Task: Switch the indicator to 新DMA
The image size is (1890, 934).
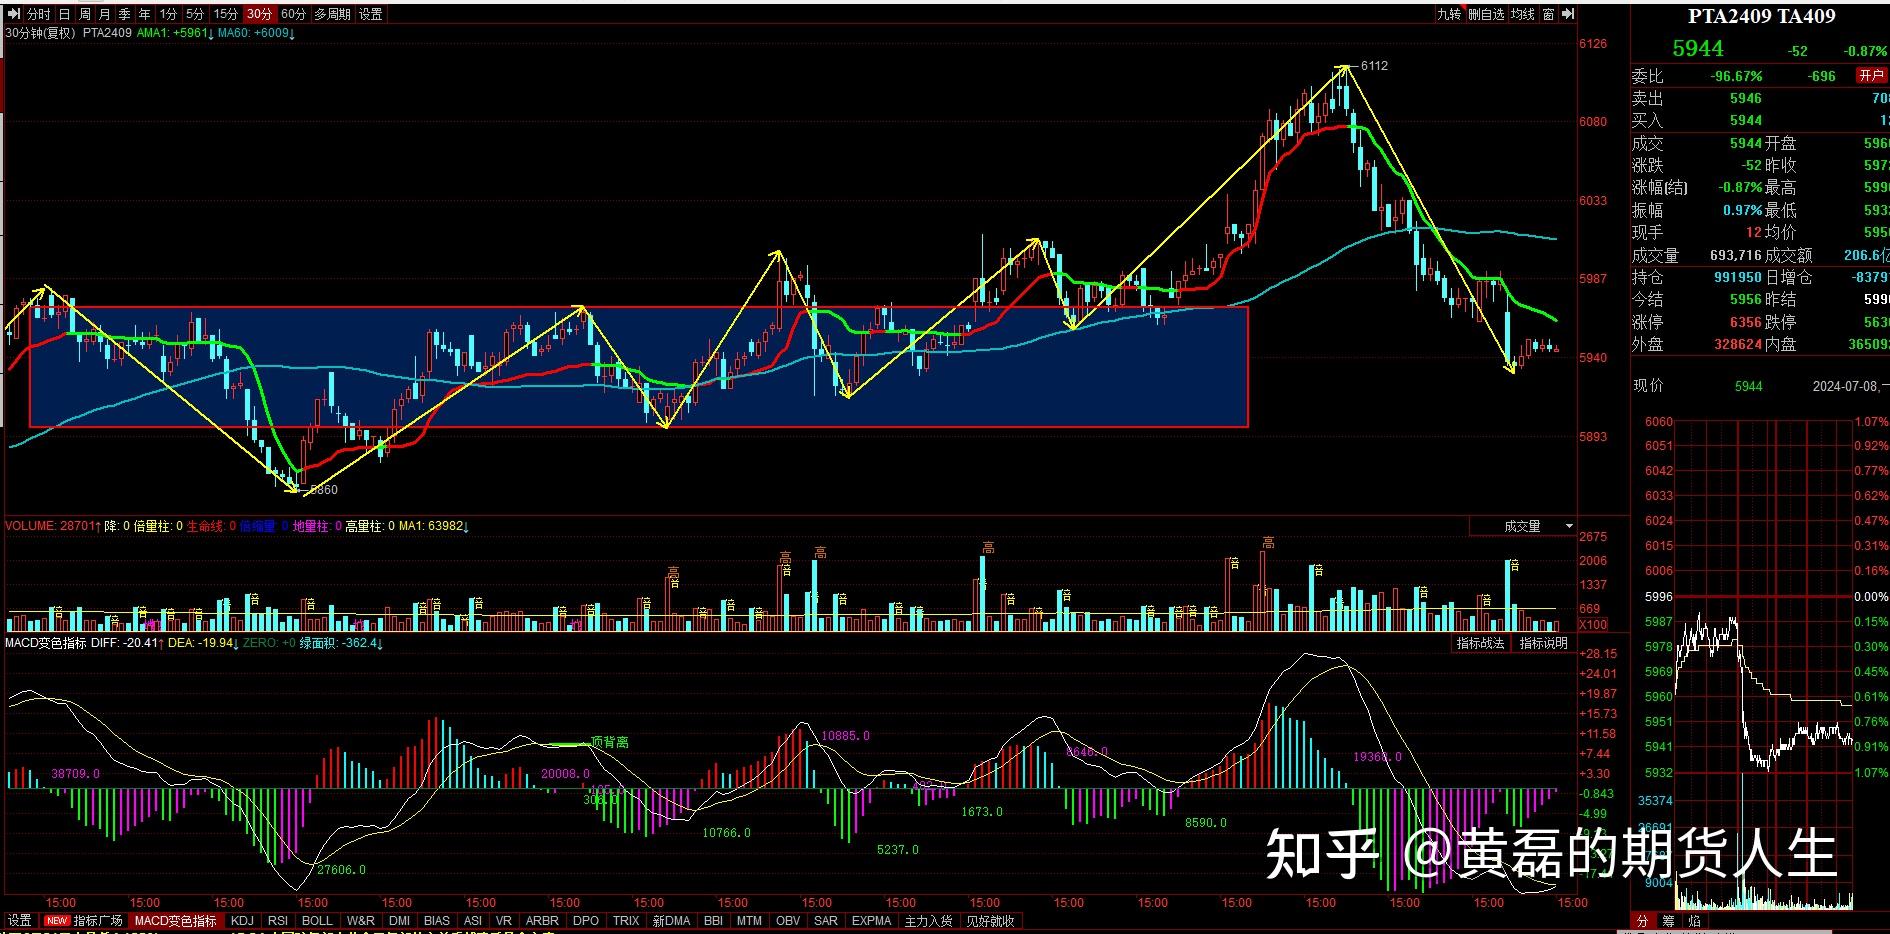Action: coord(671,920)
